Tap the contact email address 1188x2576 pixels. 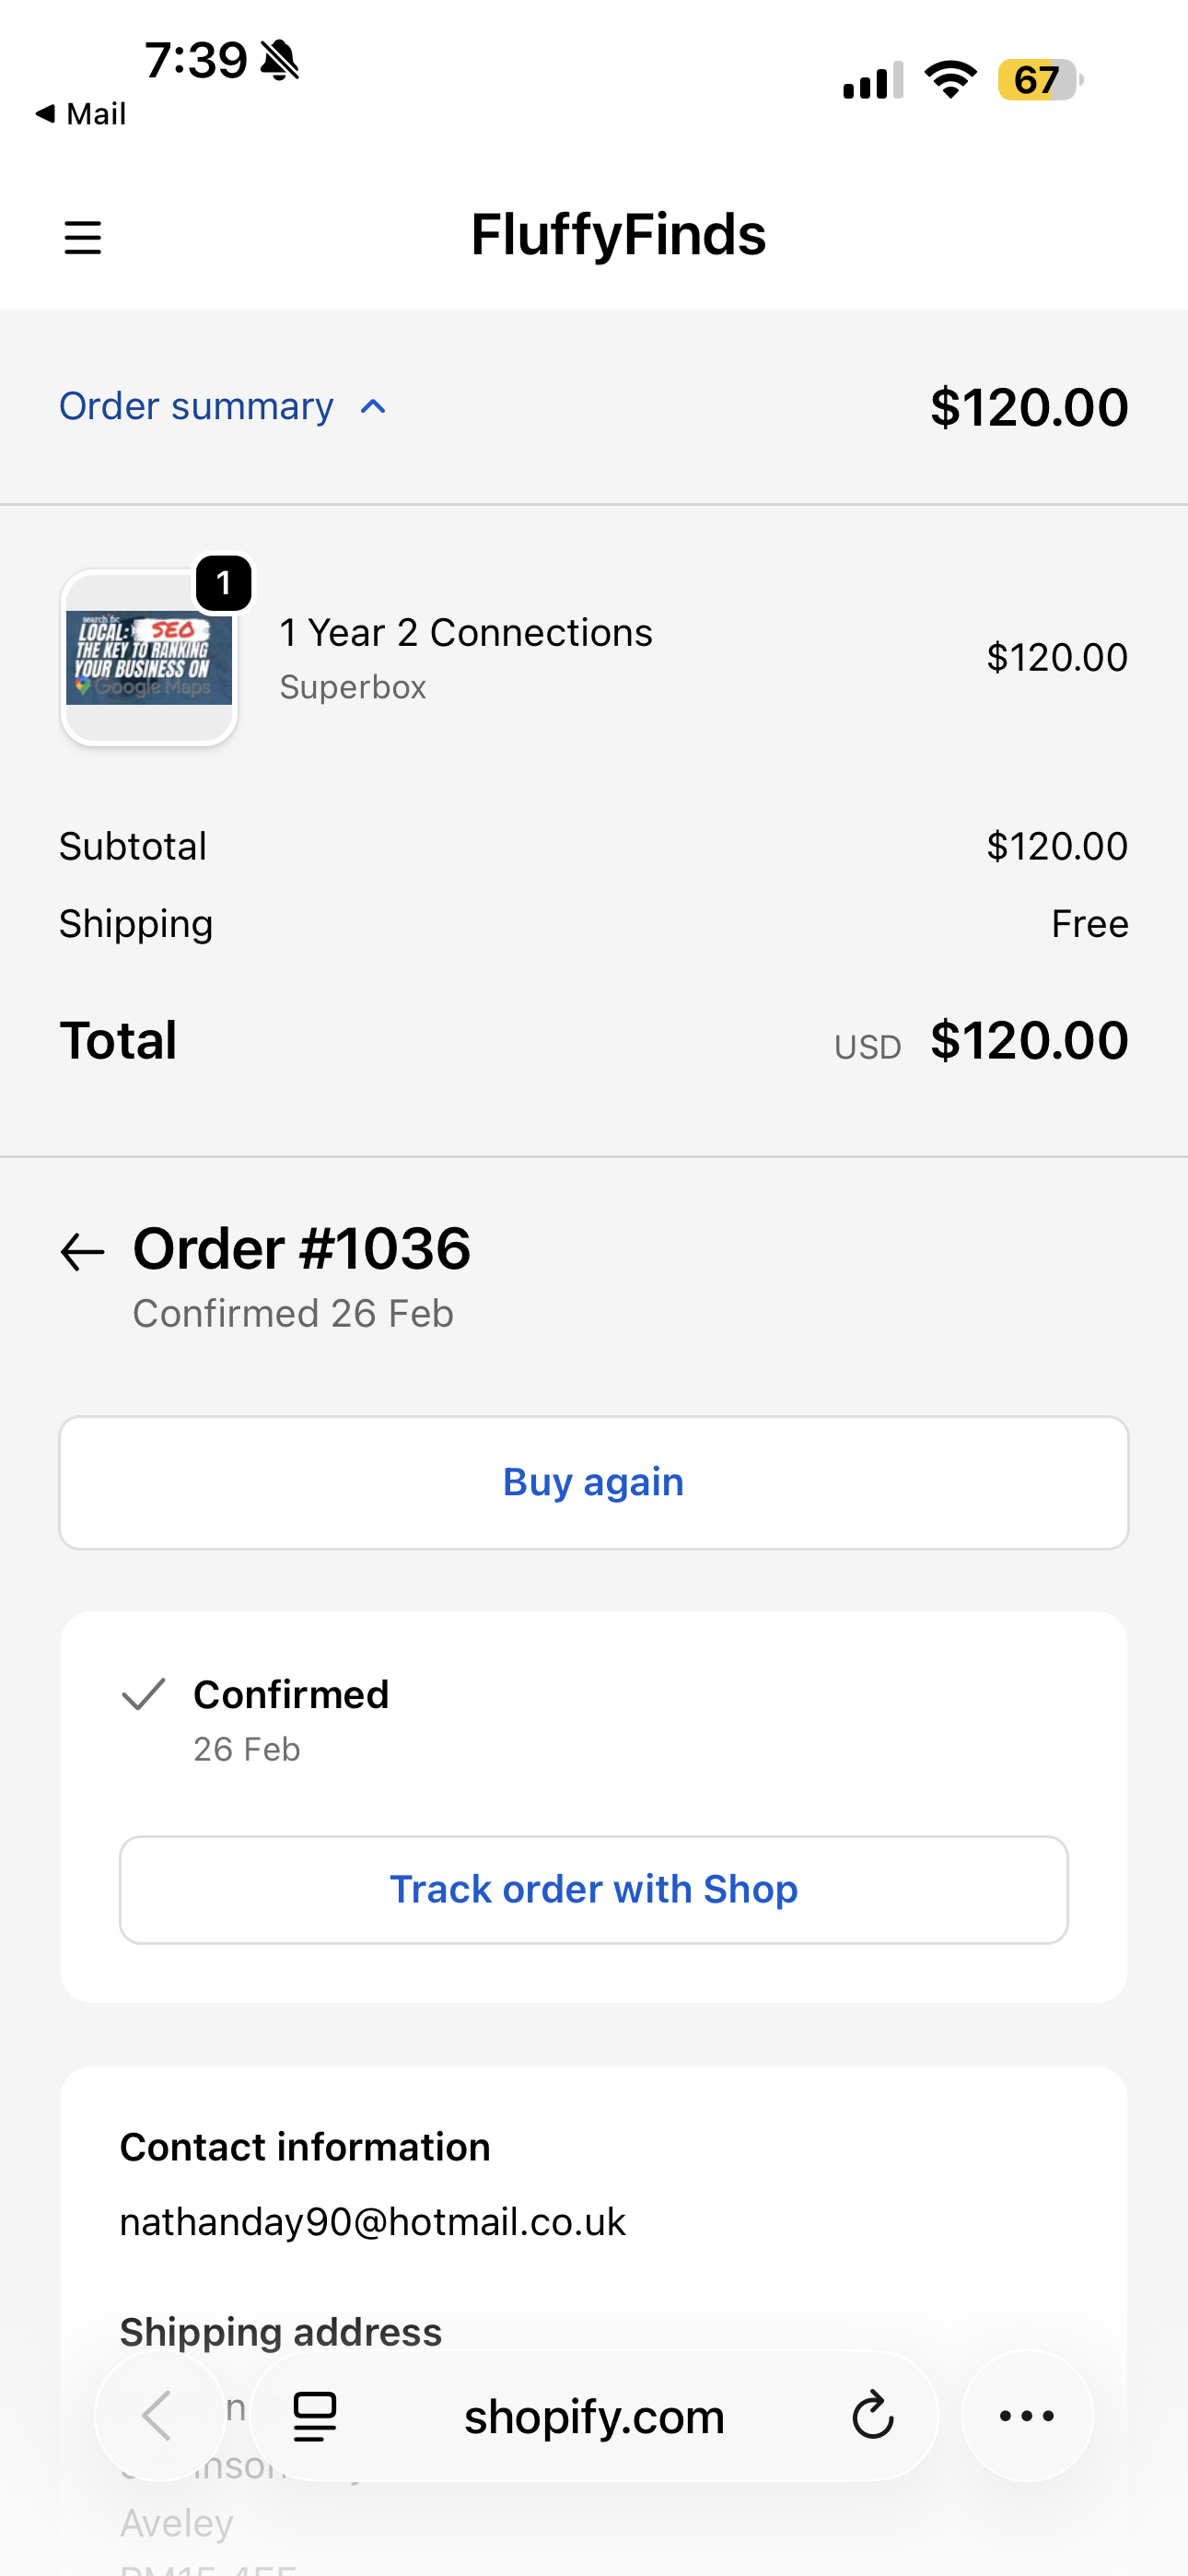point(372,2222)
